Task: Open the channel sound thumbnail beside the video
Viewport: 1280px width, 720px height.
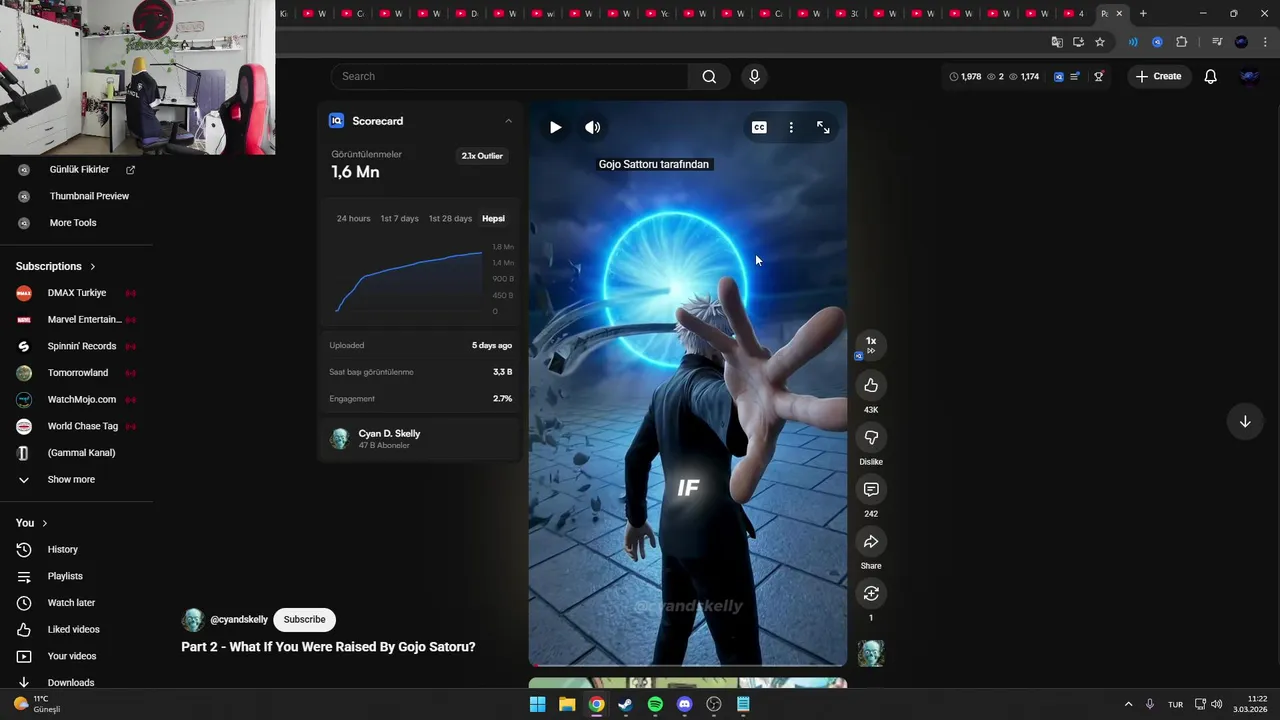Action: click(x=871, y=653)
